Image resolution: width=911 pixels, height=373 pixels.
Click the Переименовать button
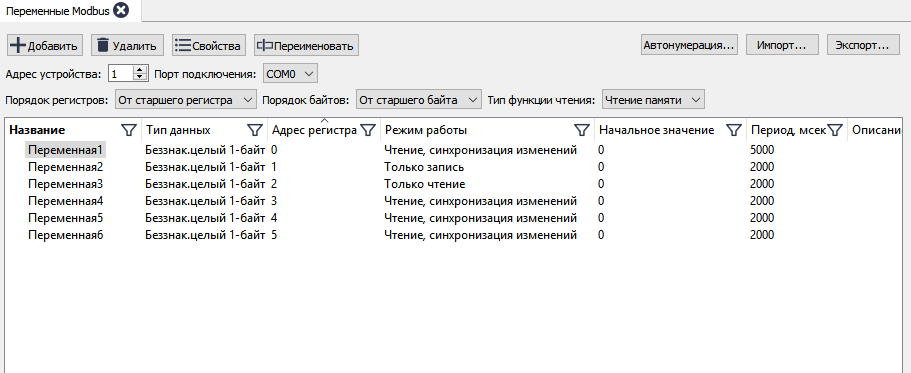(x=306, y=45)
